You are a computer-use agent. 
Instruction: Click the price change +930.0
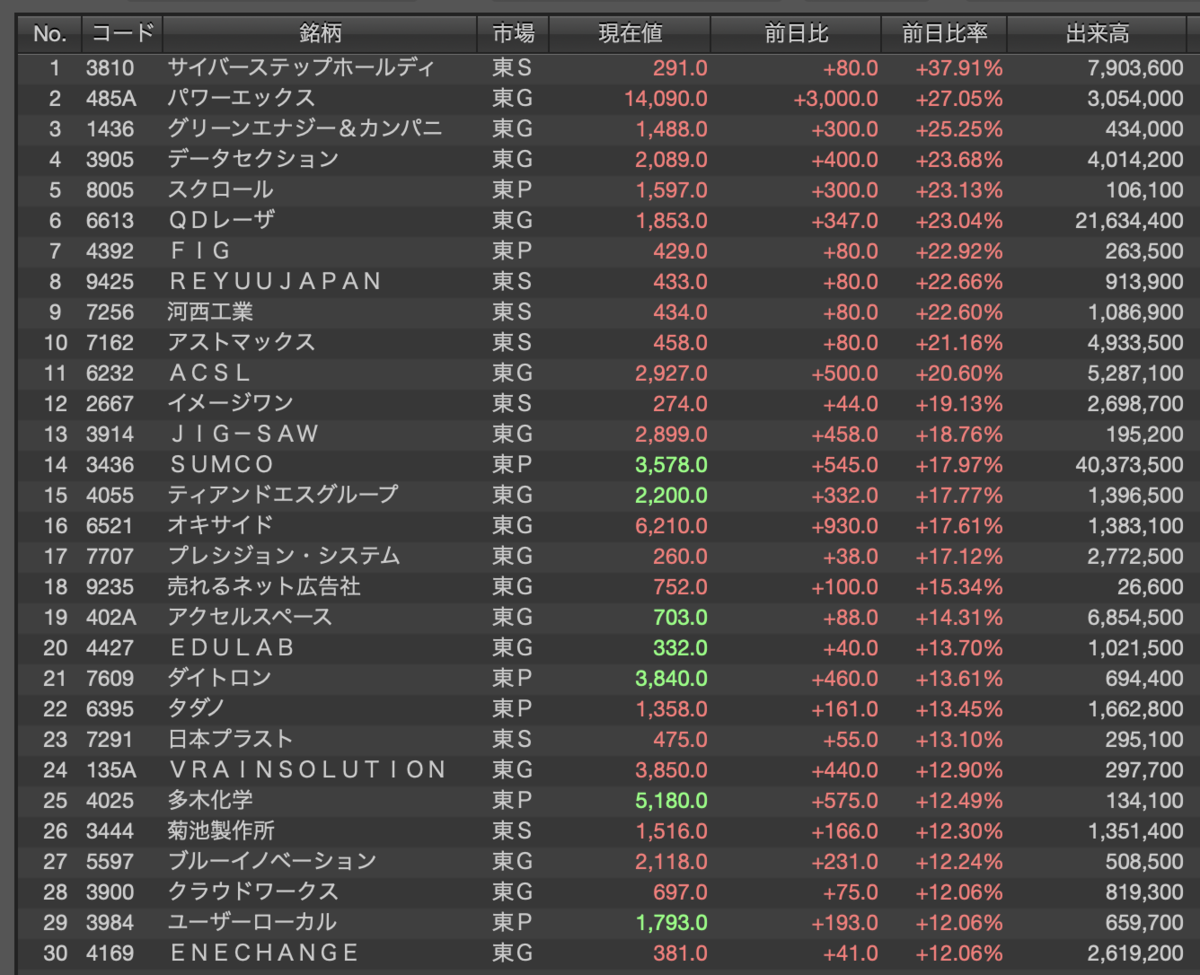coord(844,525)
